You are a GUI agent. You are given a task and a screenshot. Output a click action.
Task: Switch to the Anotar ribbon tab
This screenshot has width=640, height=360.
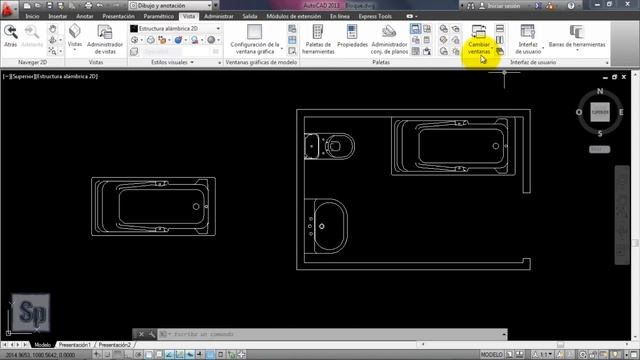pos(85,16)
